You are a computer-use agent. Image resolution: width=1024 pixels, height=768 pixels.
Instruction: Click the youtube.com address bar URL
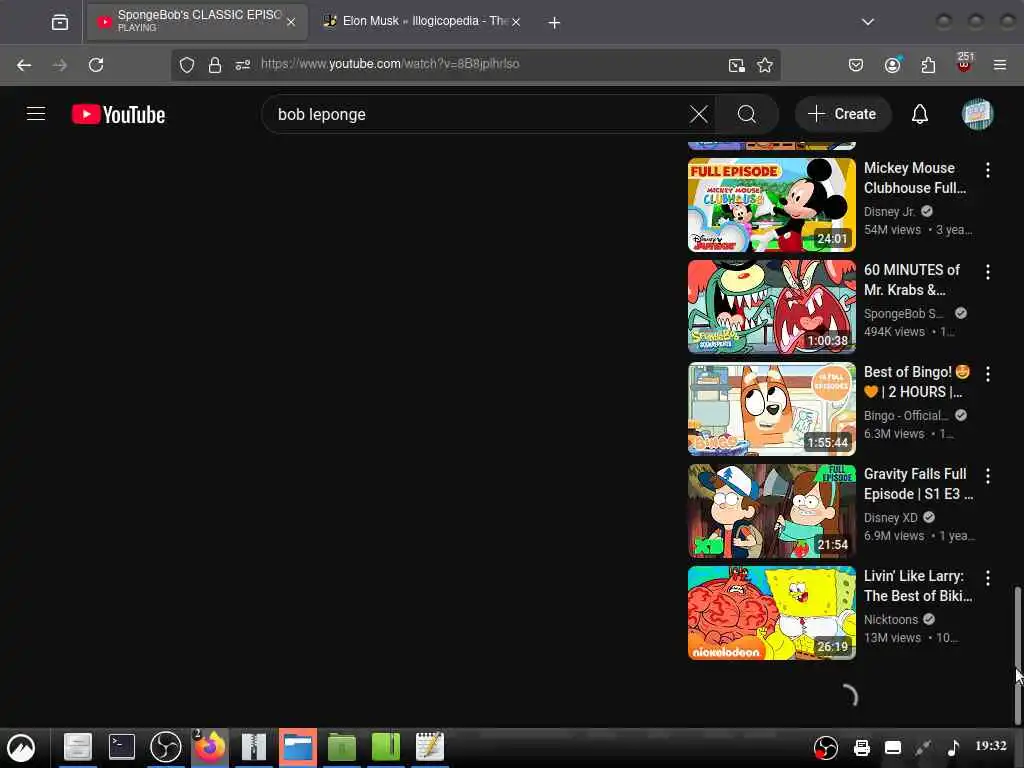coord(390,64)
